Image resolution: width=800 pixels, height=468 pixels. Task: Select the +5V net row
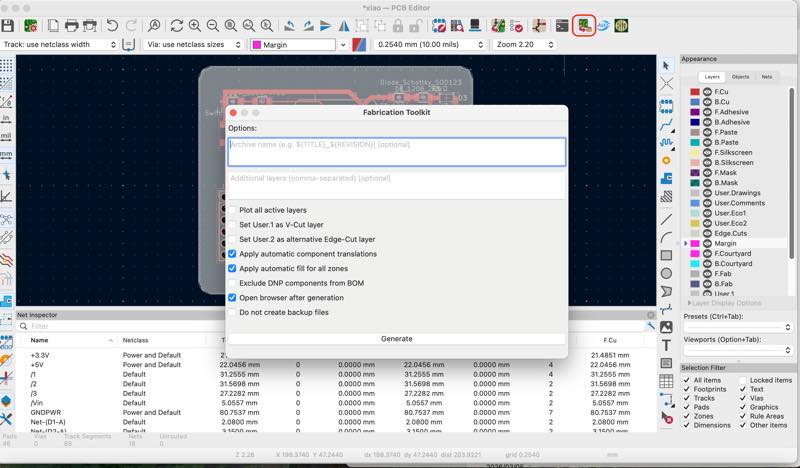tap(336, 365)
